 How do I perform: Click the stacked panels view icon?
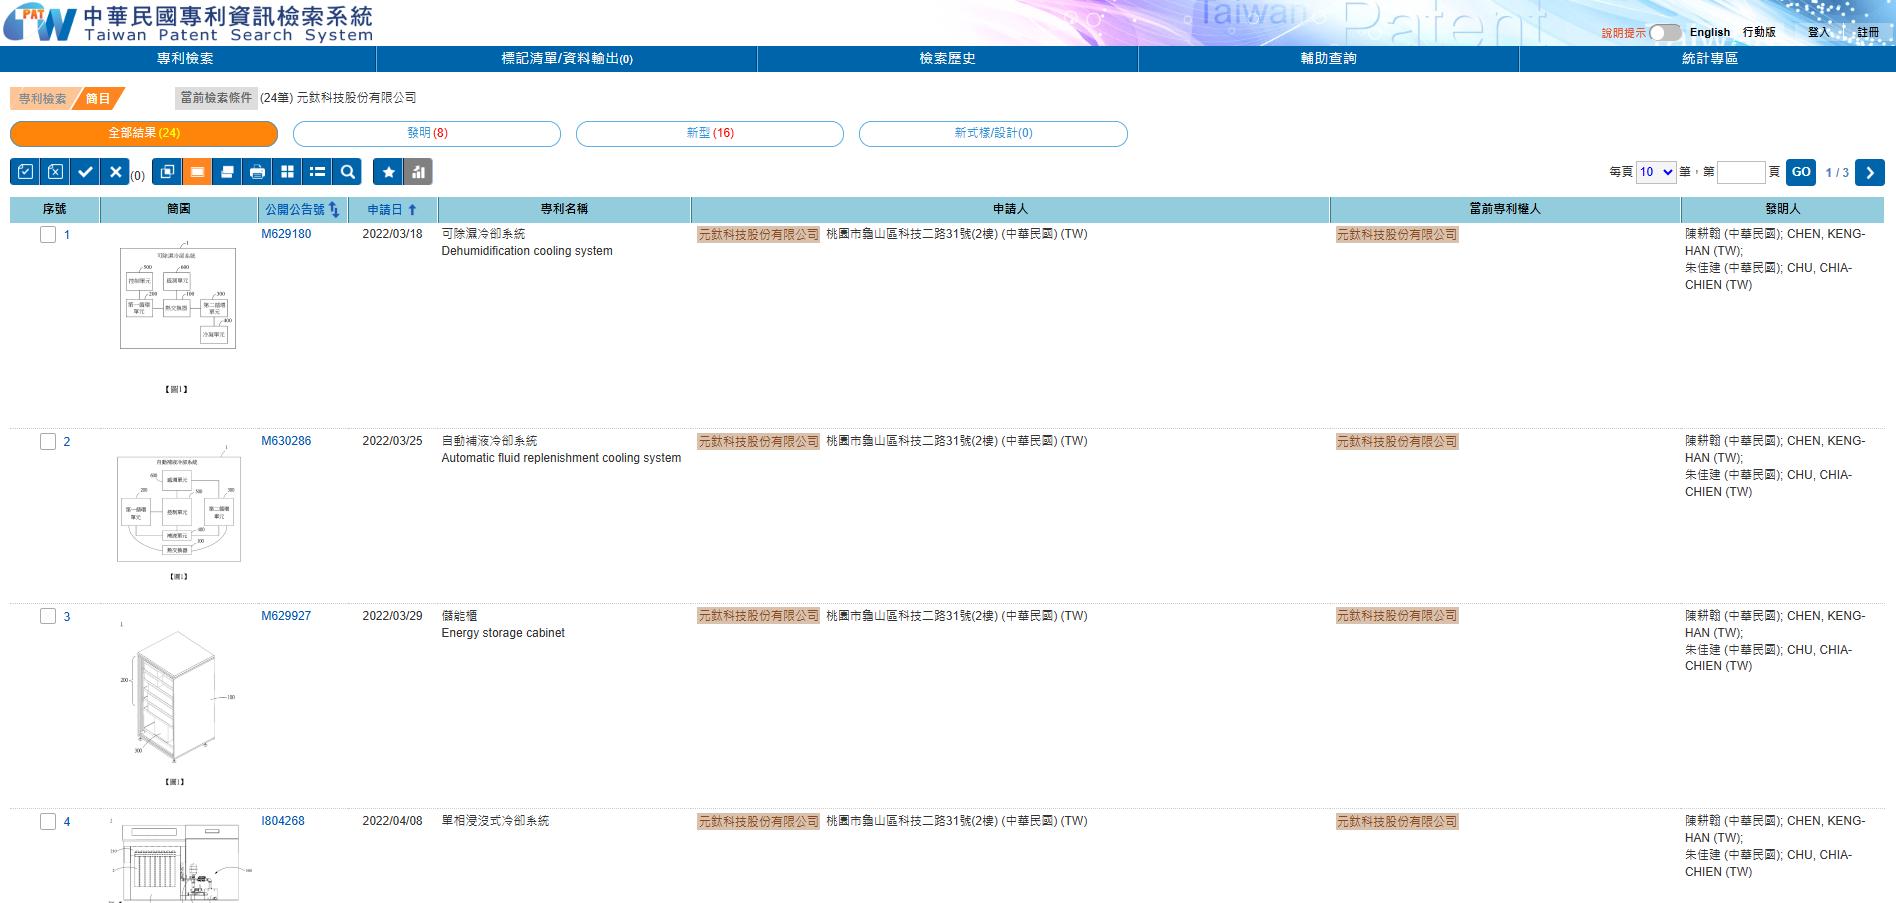[x=227, y=172]
